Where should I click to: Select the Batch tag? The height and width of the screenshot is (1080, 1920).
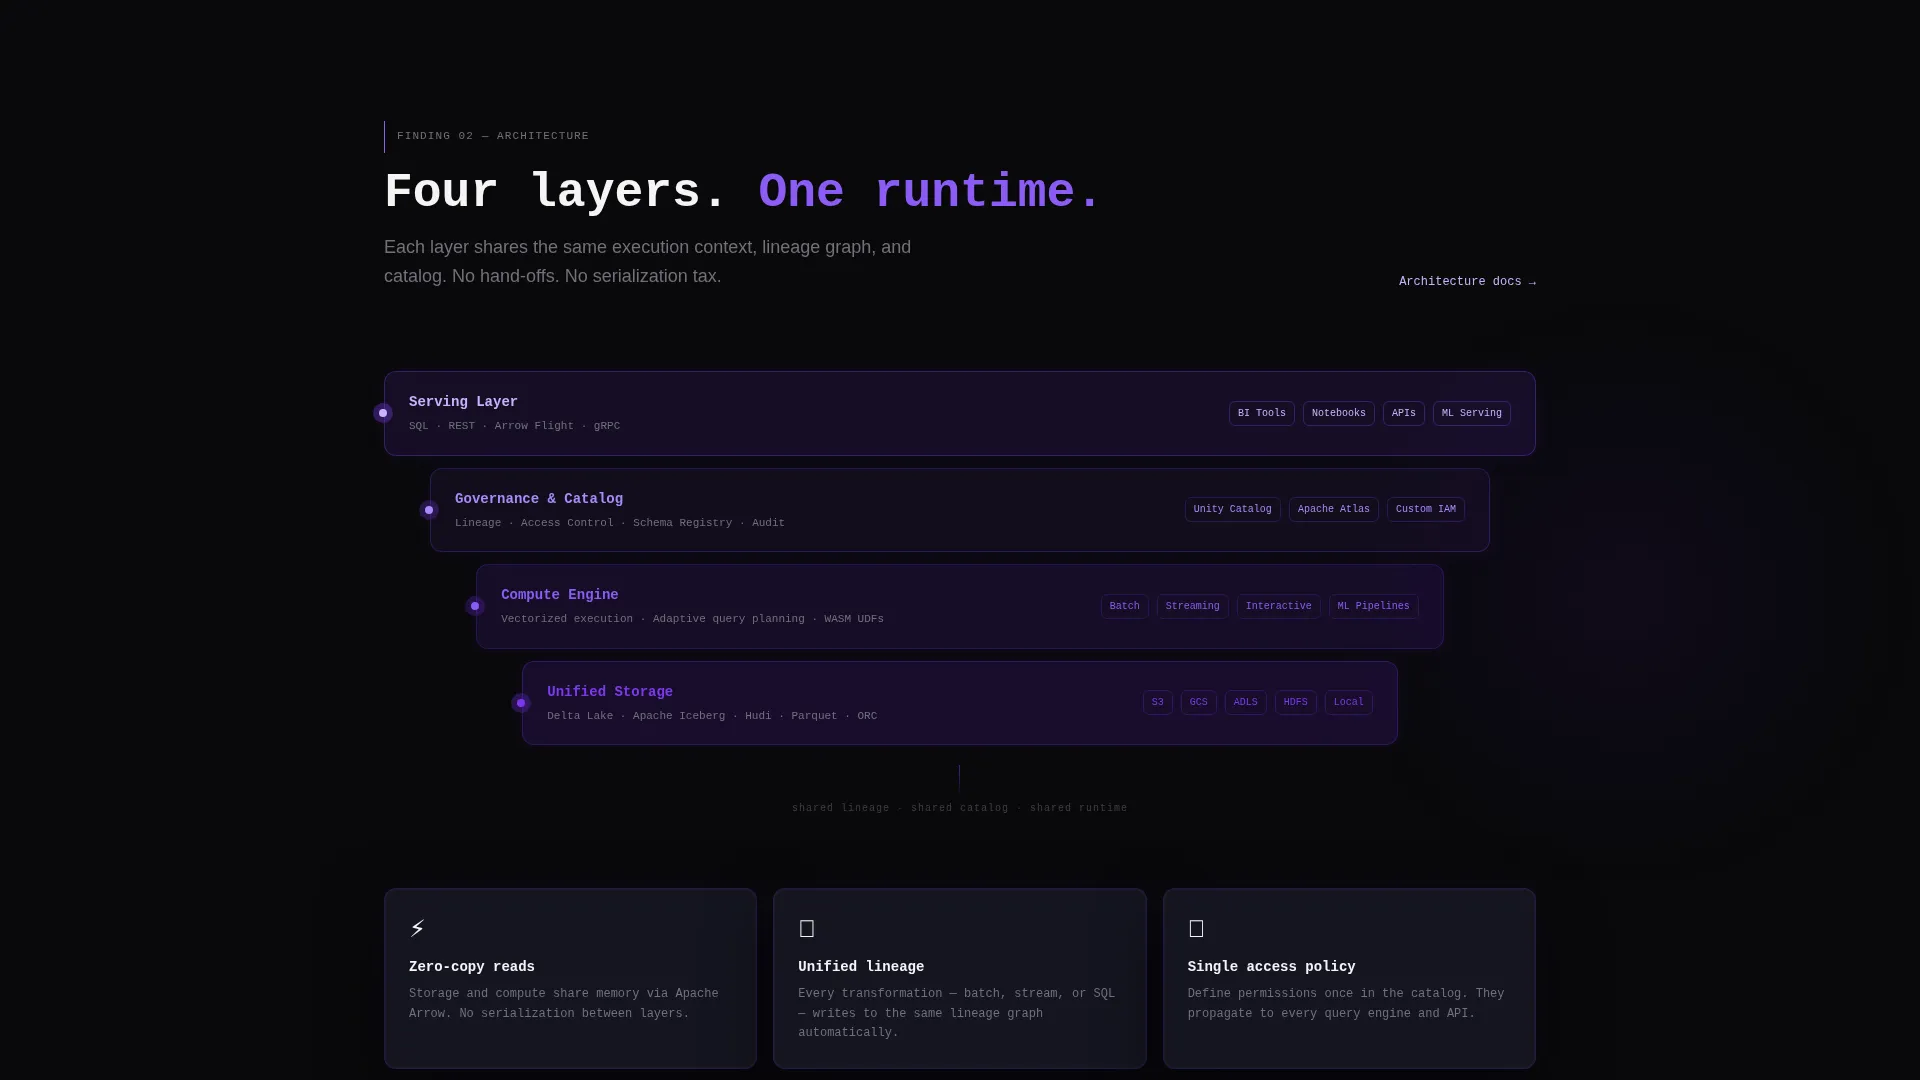1124,606
